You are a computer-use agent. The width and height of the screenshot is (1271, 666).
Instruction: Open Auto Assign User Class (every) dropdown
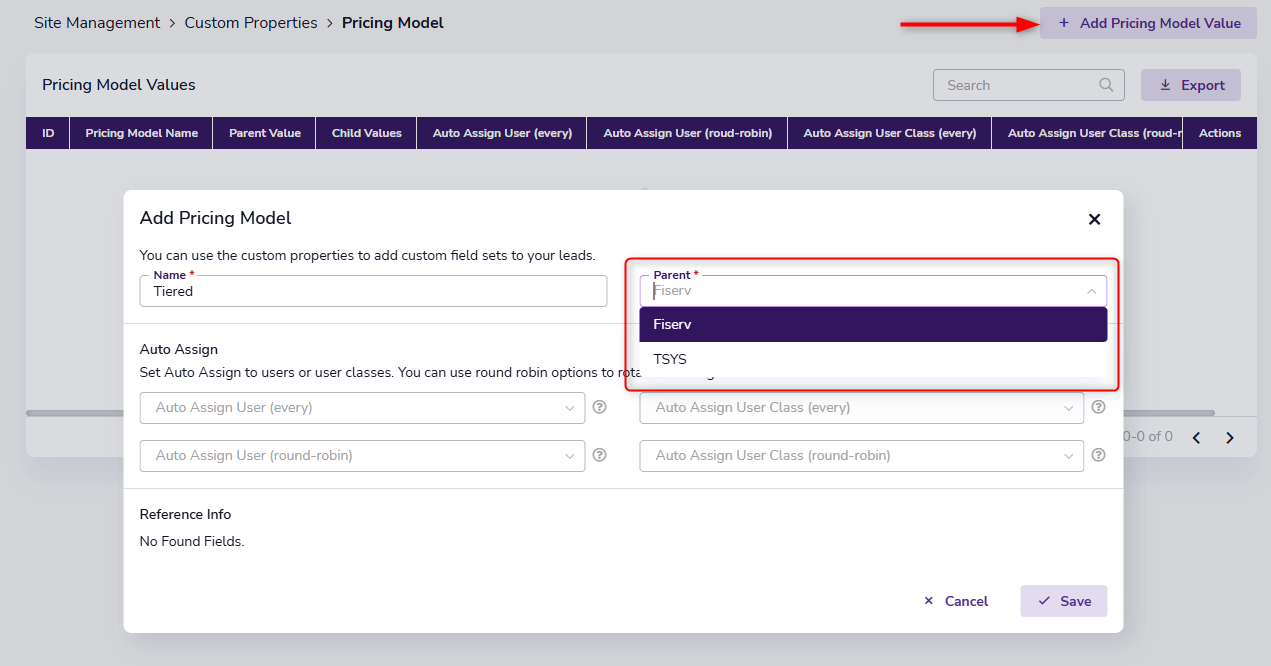click(x=862, y=407)
